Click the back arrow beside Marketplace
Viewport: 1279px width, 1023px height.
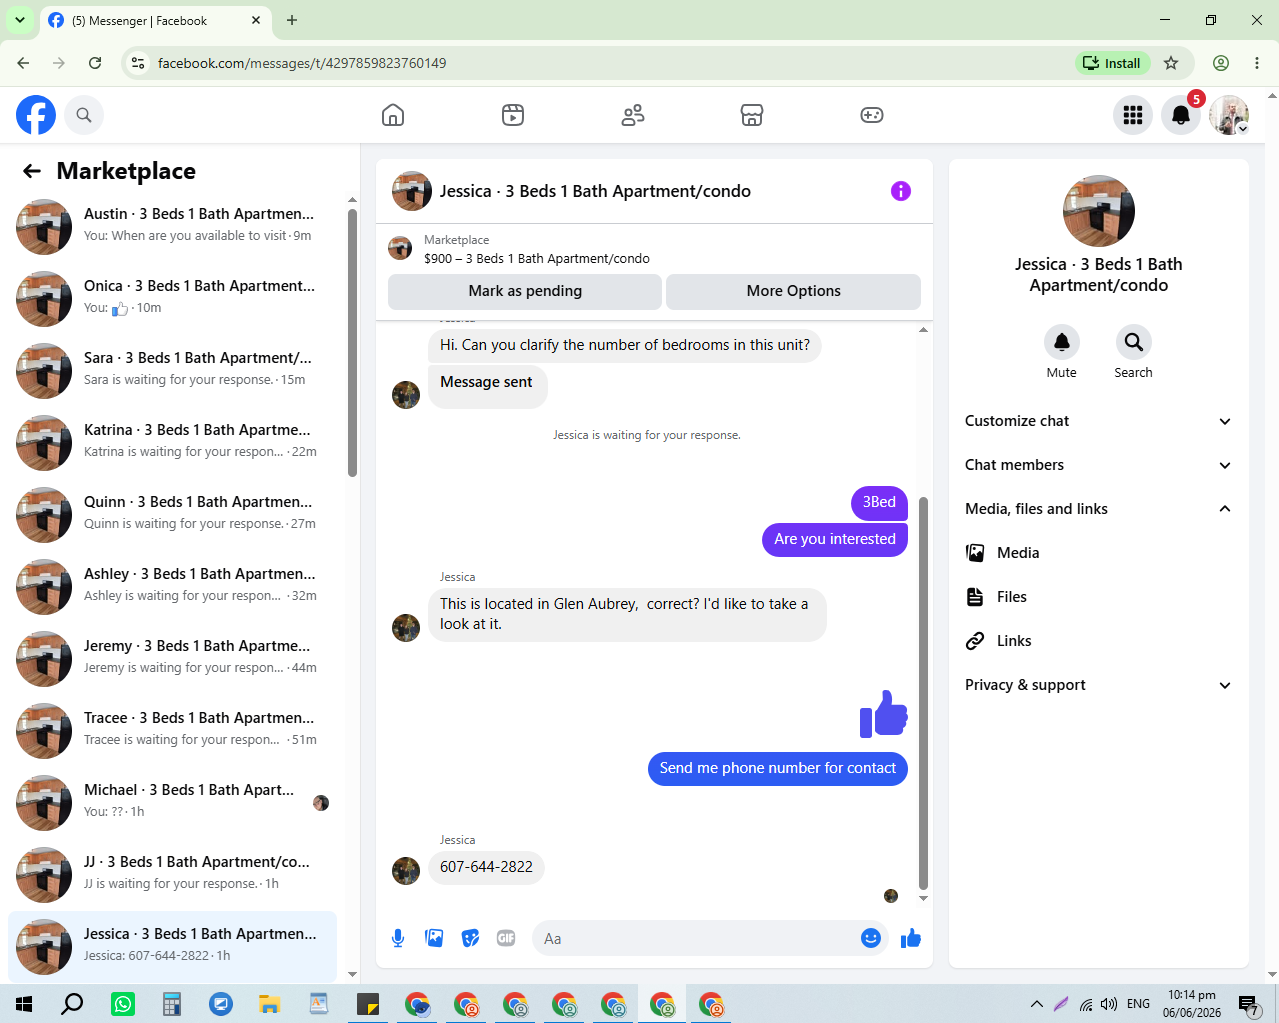click(32, 171)
